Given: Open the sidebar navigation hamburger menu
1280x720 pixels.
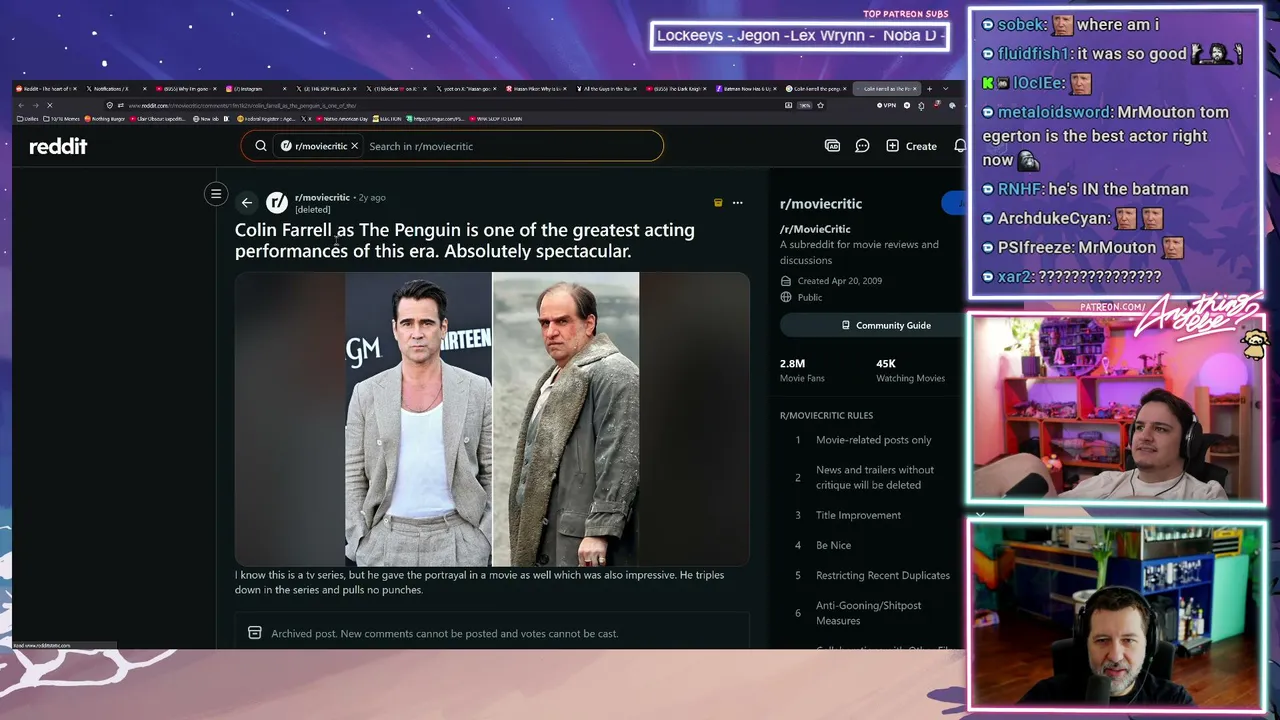Looking at the screenshot, I should coord(216,194).
